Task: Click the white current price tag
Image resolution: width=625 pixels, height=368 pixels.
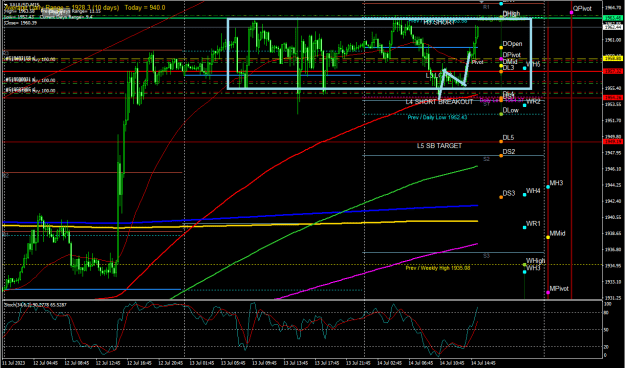Action: point(613,27)
